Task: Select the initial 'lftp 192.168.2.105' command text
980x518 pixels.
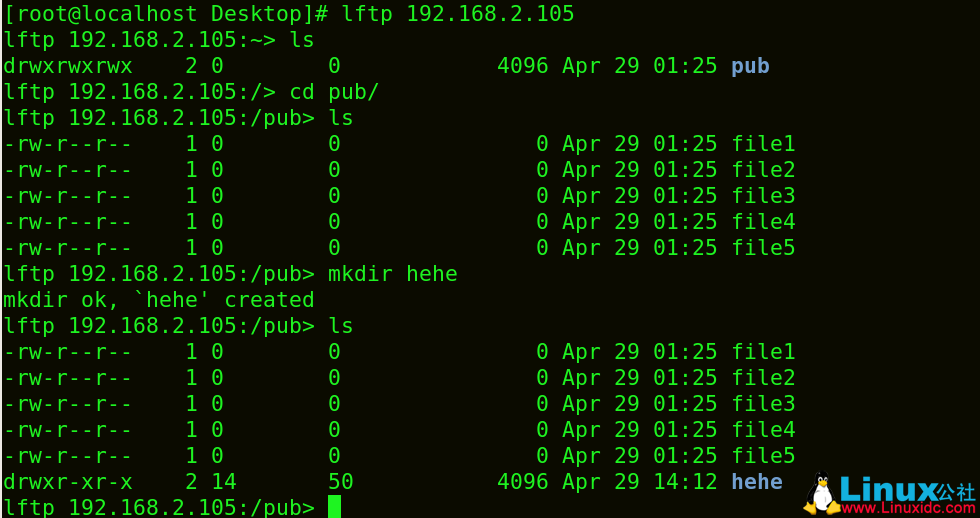Action: pos(458,14)
